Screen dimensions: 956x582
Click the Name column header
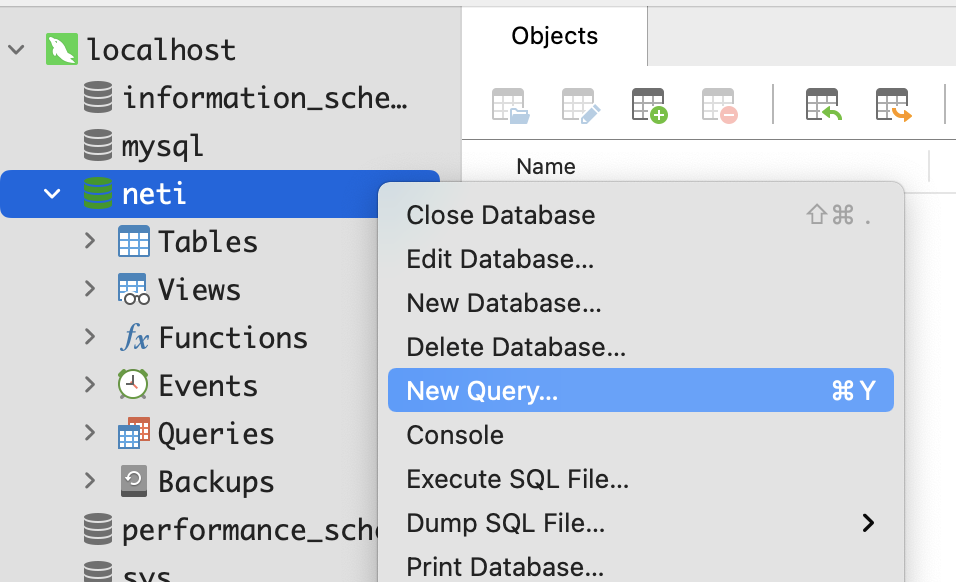[546, 167]
